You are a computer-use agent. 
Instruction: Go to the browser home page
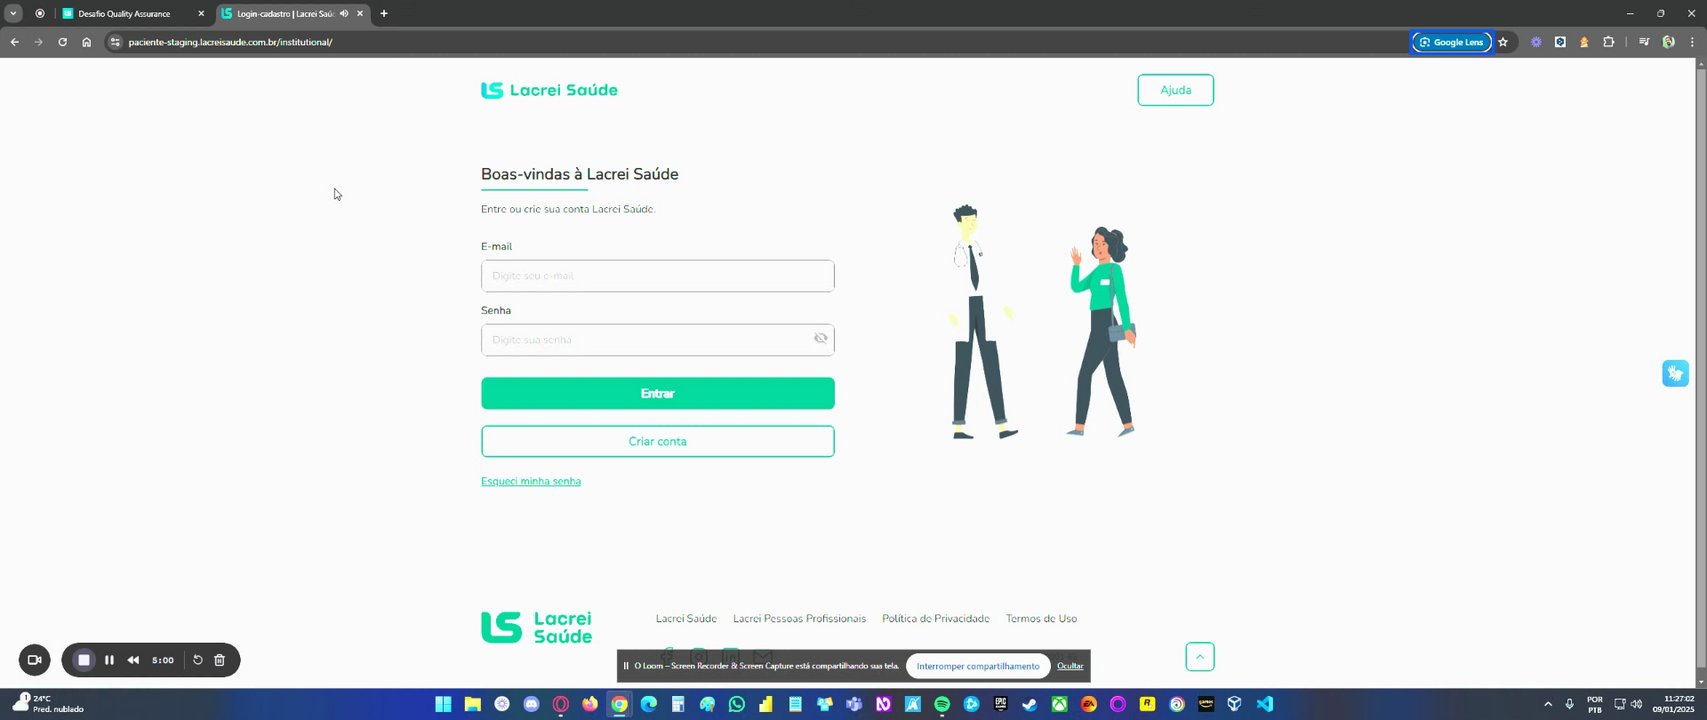point(86,42)
